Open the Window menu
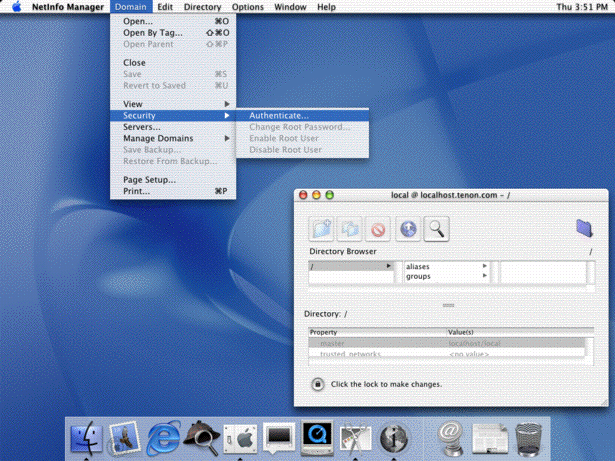This screenshot has height=461, width=615. pos(290,7)
